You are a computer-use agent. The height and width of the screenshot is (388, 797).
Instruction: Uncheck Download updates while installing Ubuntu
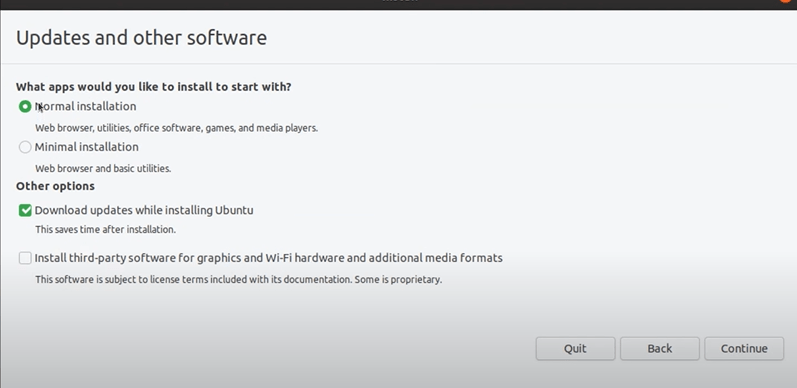[25, 210]
